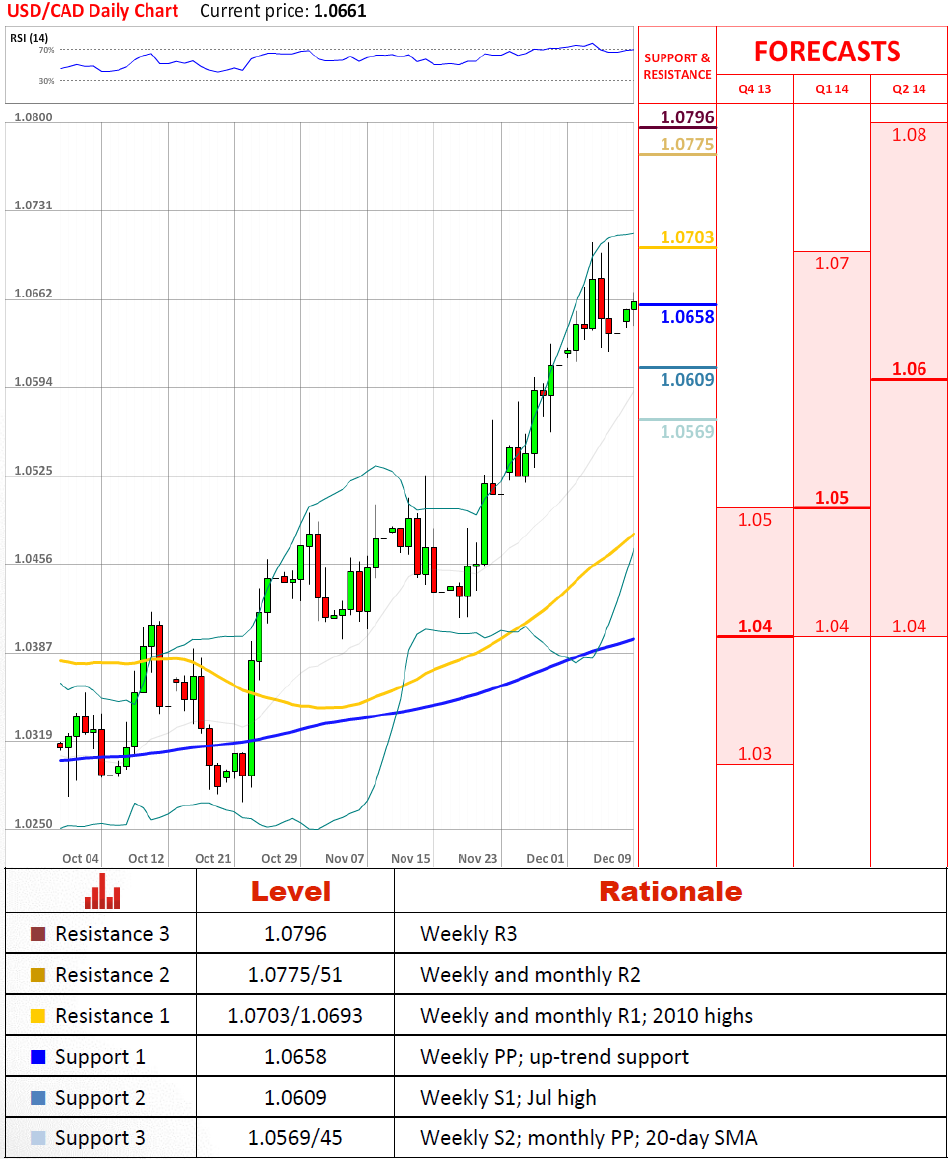The image size is (950, 1159).
Task: Click the Support 2 row label
Action: [100, 1098]
